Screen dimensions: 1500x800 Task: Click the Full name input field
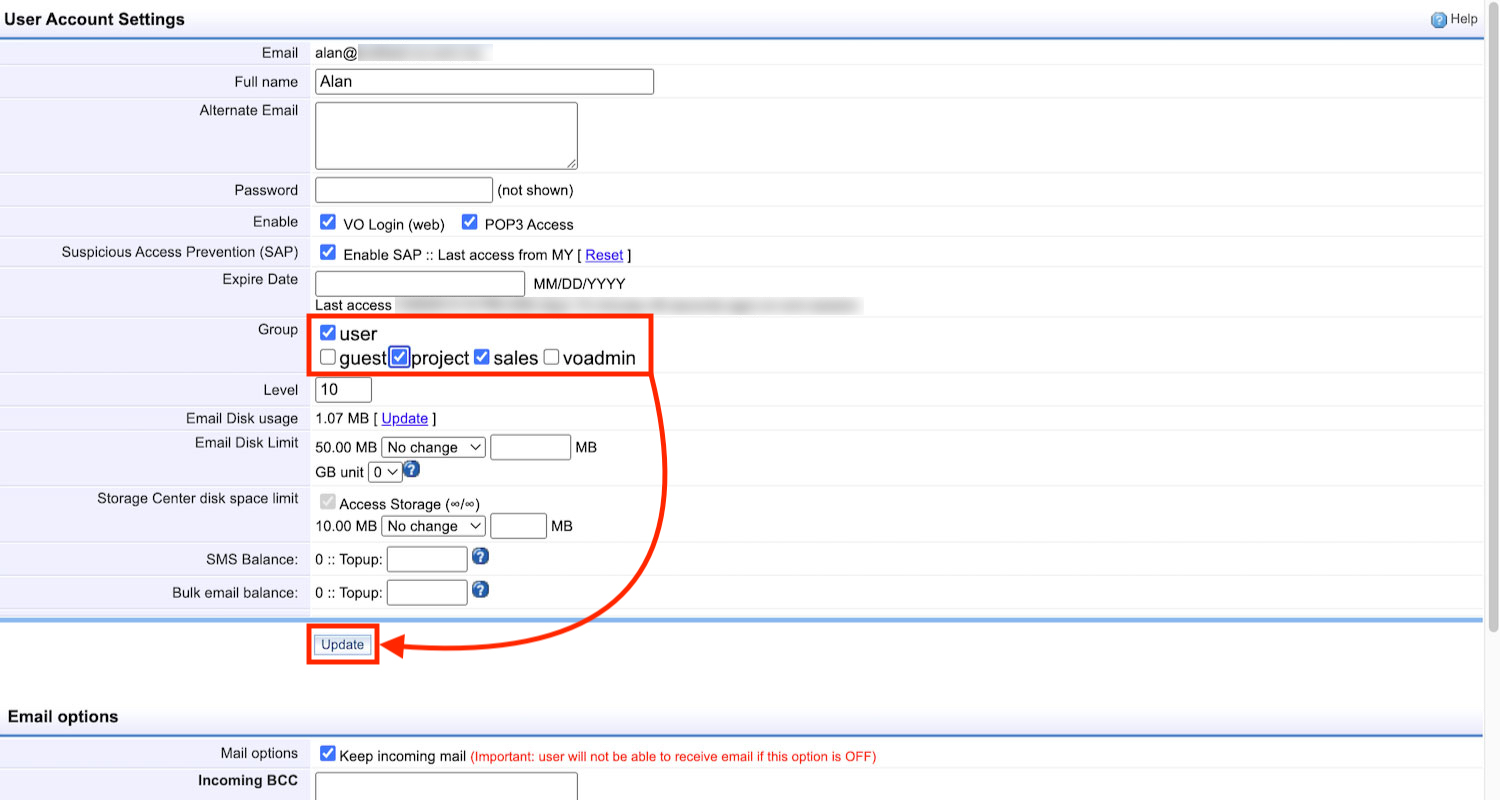point(484,82)
